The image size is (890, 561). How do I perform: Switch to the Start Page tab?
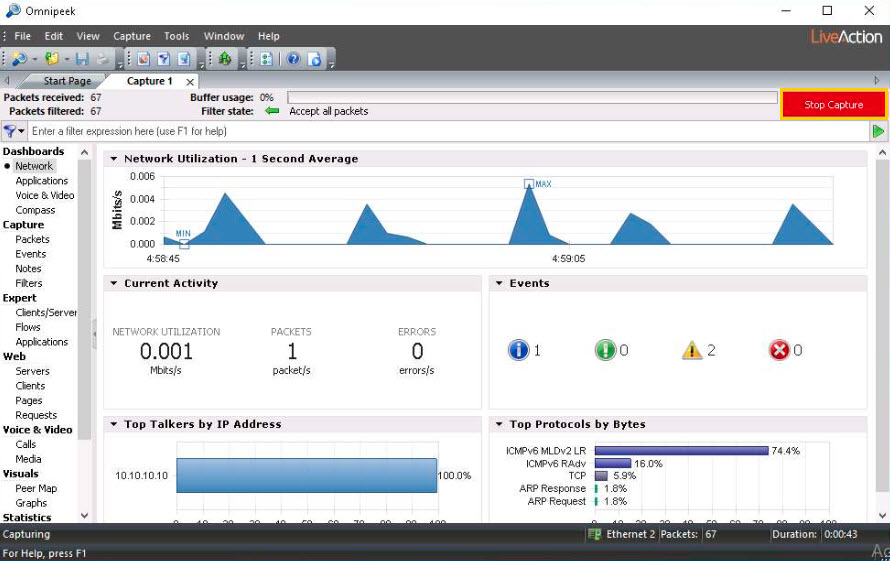click(67, 81)
